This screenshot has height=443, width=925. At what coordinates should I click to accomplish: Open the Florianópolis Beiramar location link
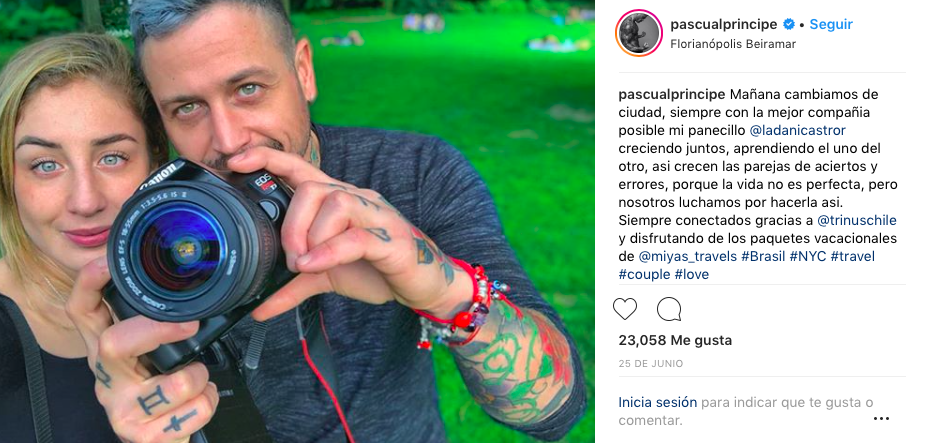click(x=733, y=44)
